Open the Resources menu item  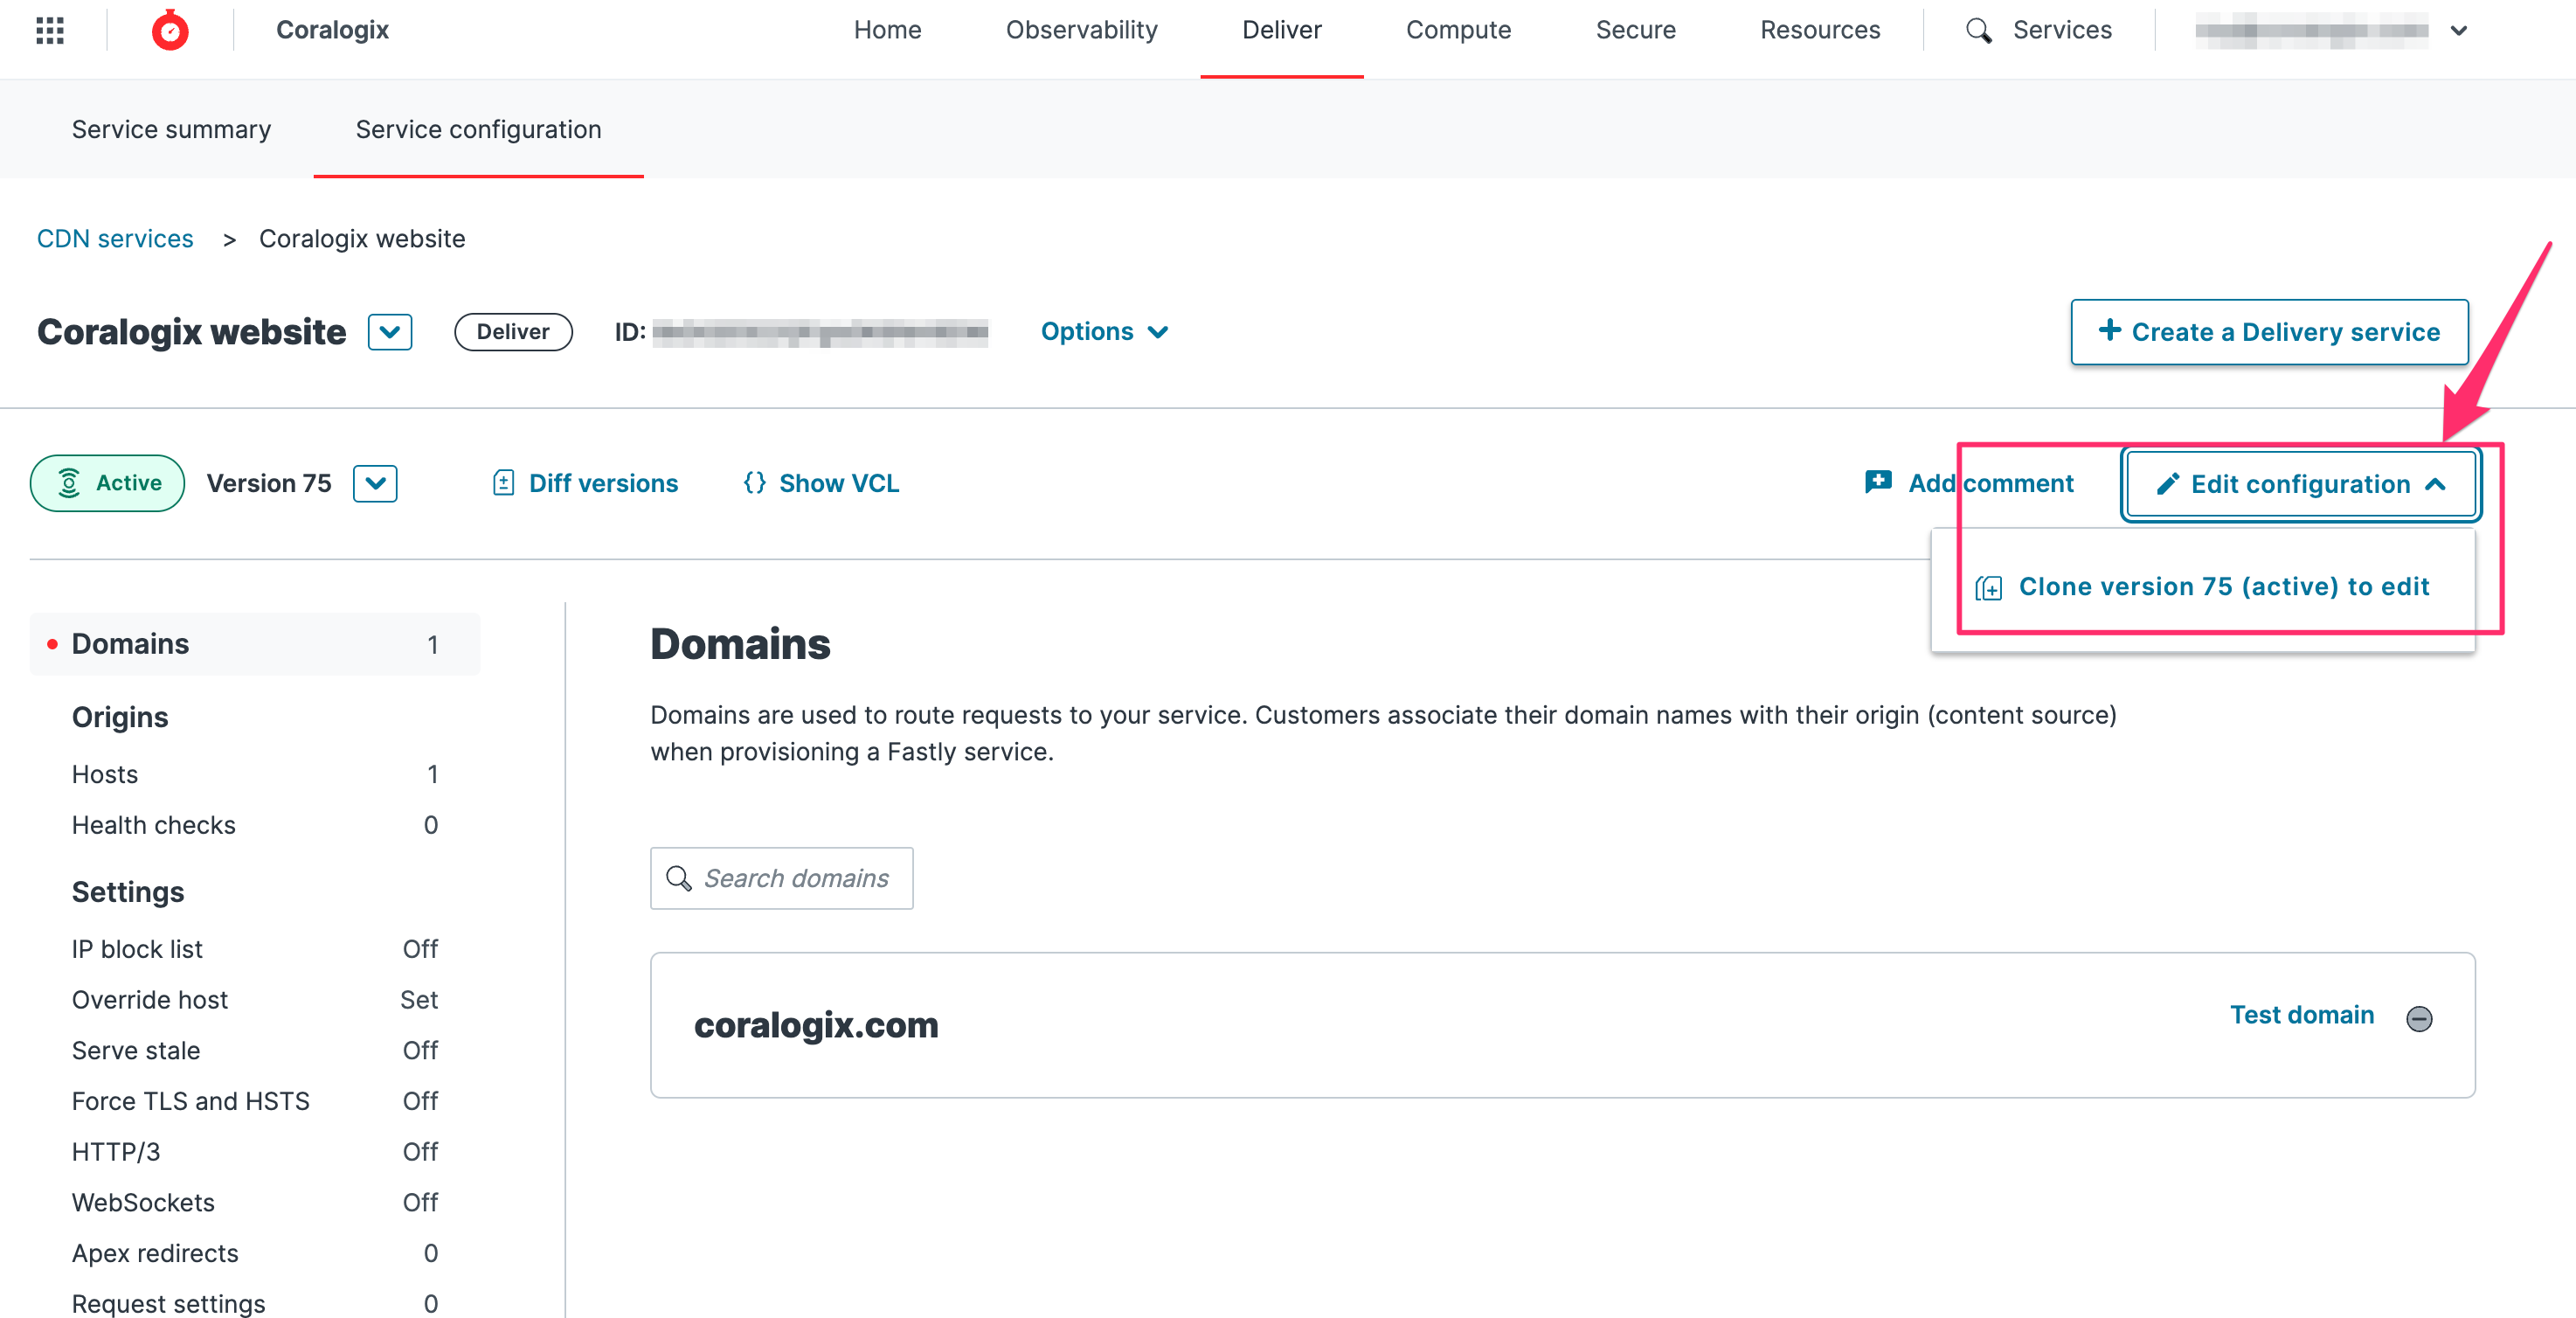1820,30
